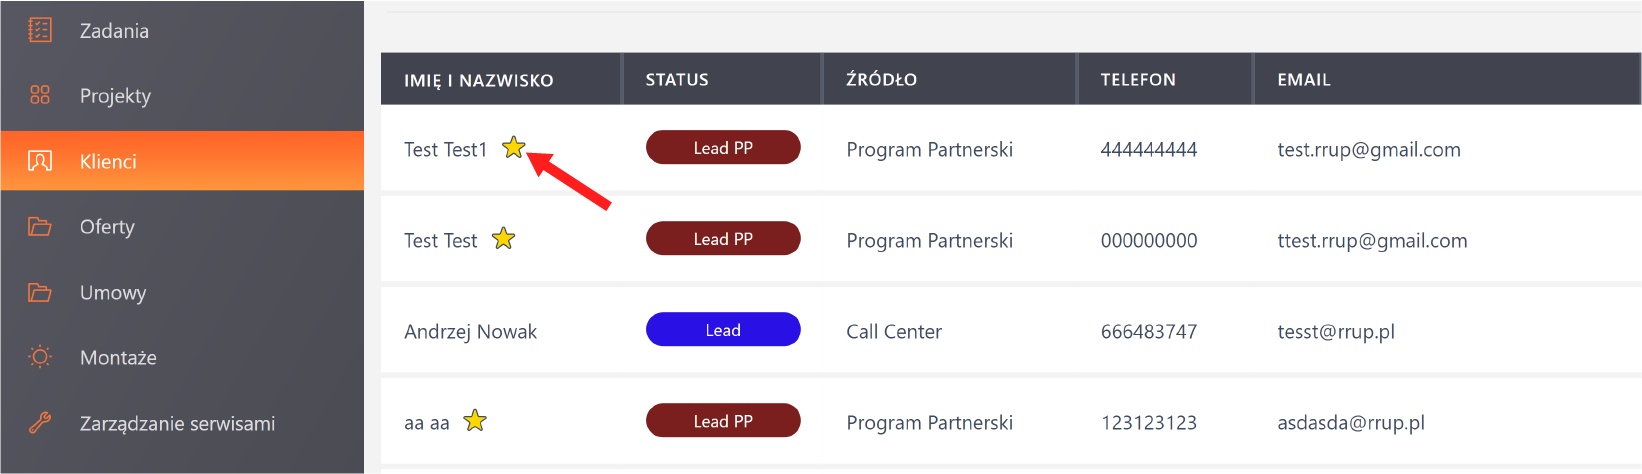Image resolution: width=1642 pixels, height=474 pixels.
Task: Click the Zadania checklist icon in sidebar
Action: [x=40, y=30]
